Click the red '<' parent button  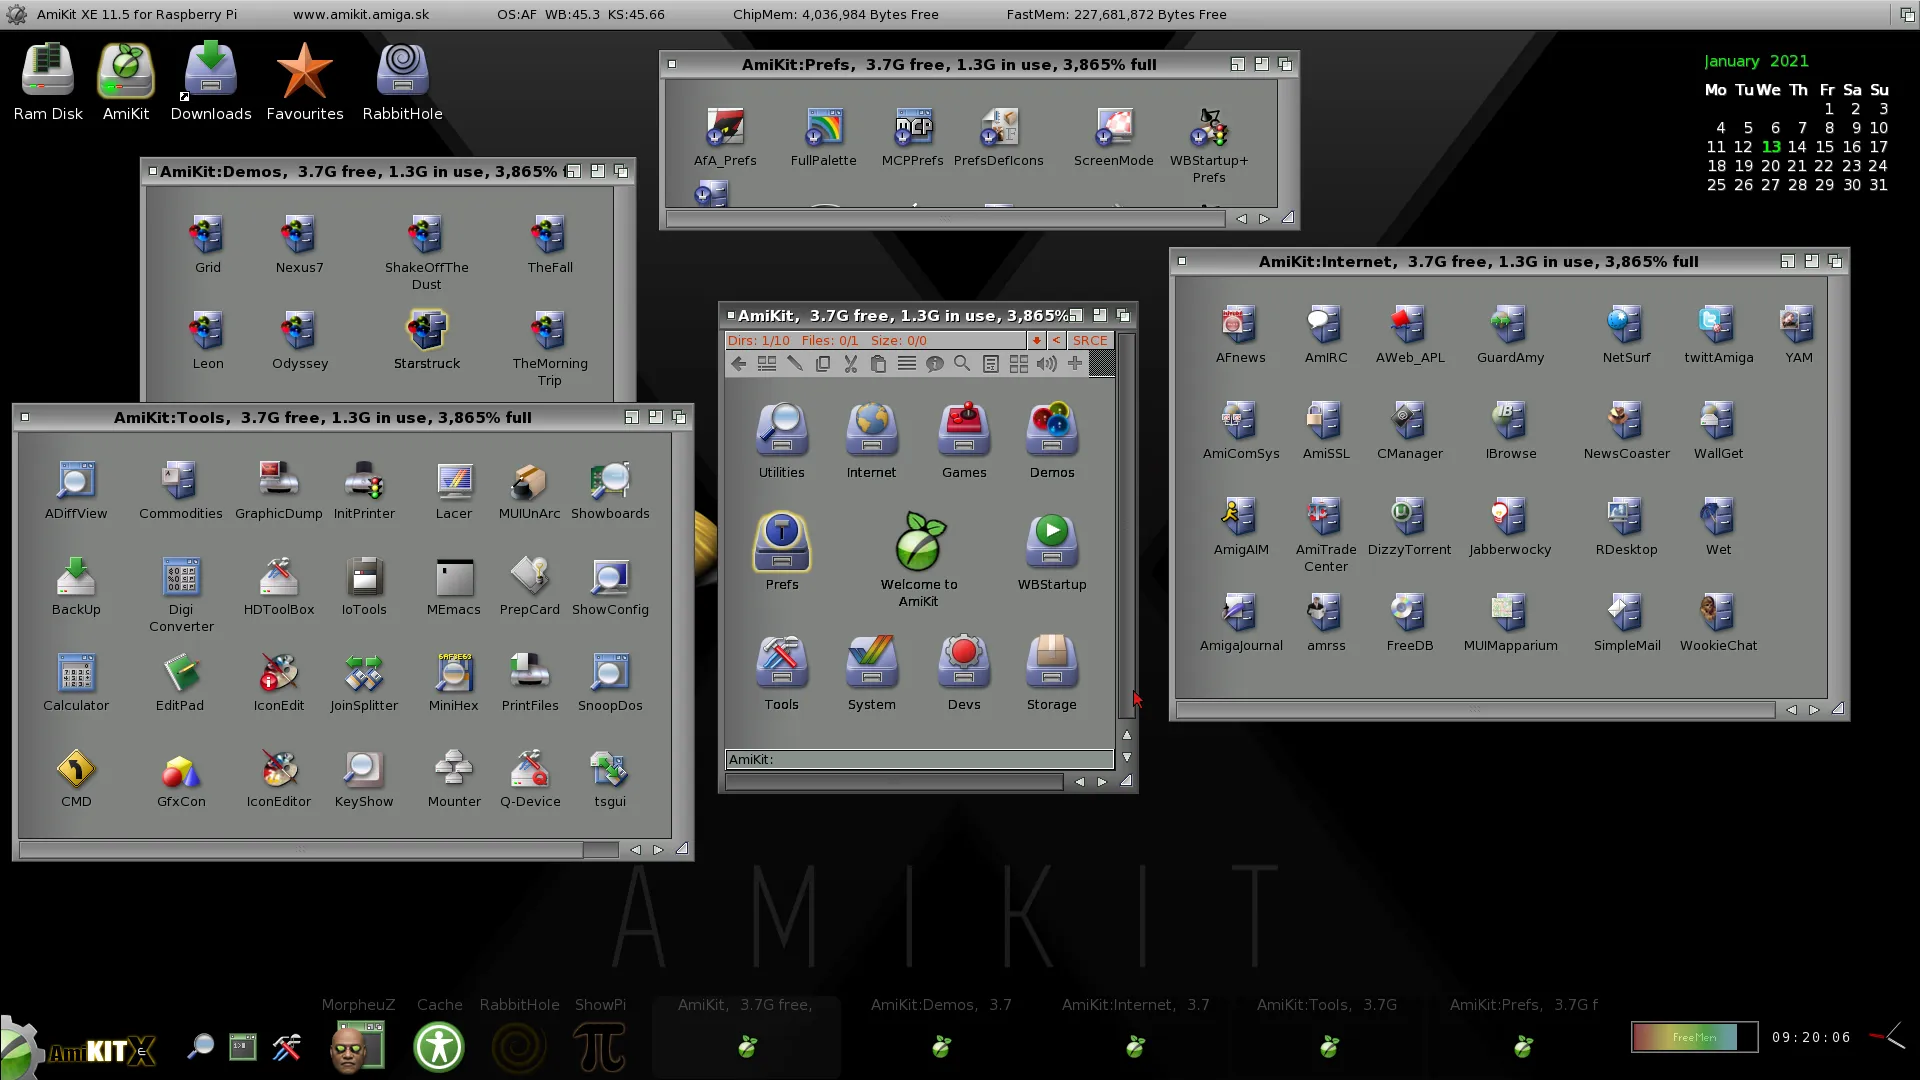(1056, 340)
